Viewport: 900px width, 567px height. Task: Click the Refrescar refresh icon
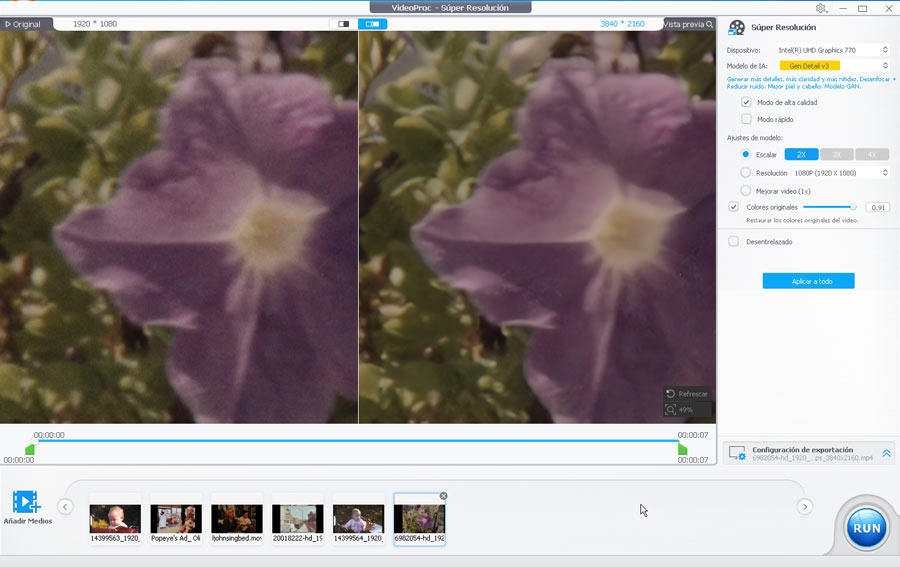pos(670,394)
